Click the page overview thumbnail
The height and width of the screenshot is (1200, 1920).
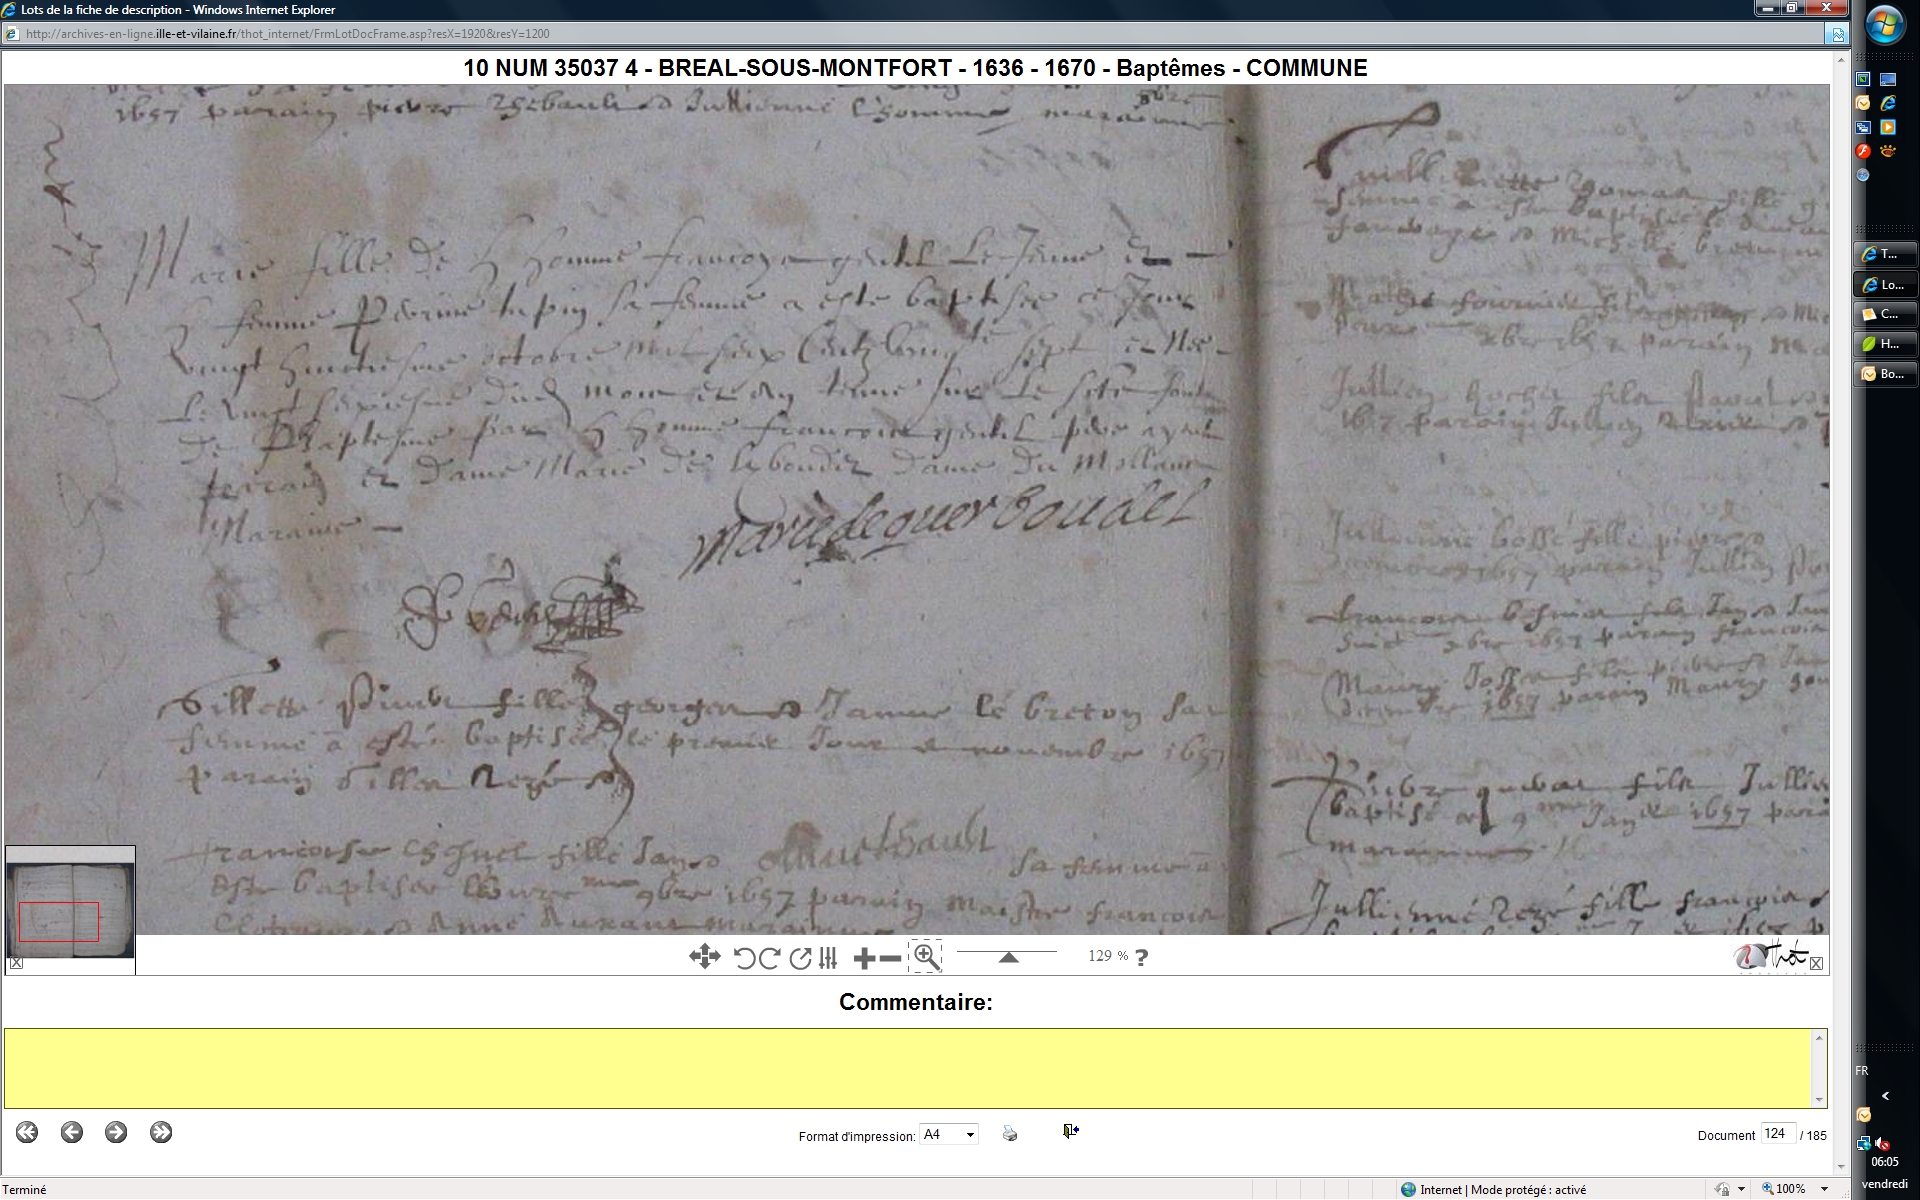click(x=70, y=903)
